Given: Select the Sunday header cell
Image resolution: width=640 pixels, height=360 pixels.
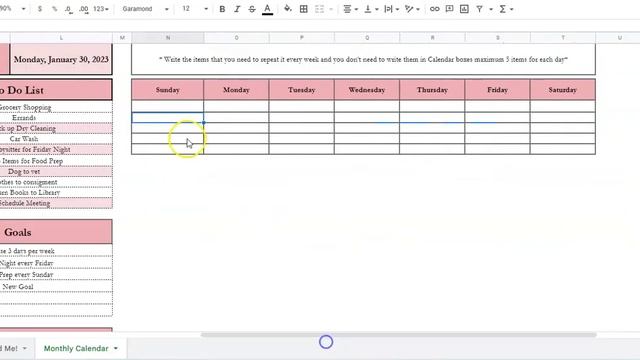Looking at the screenshot, I should [x=168, y=90].
